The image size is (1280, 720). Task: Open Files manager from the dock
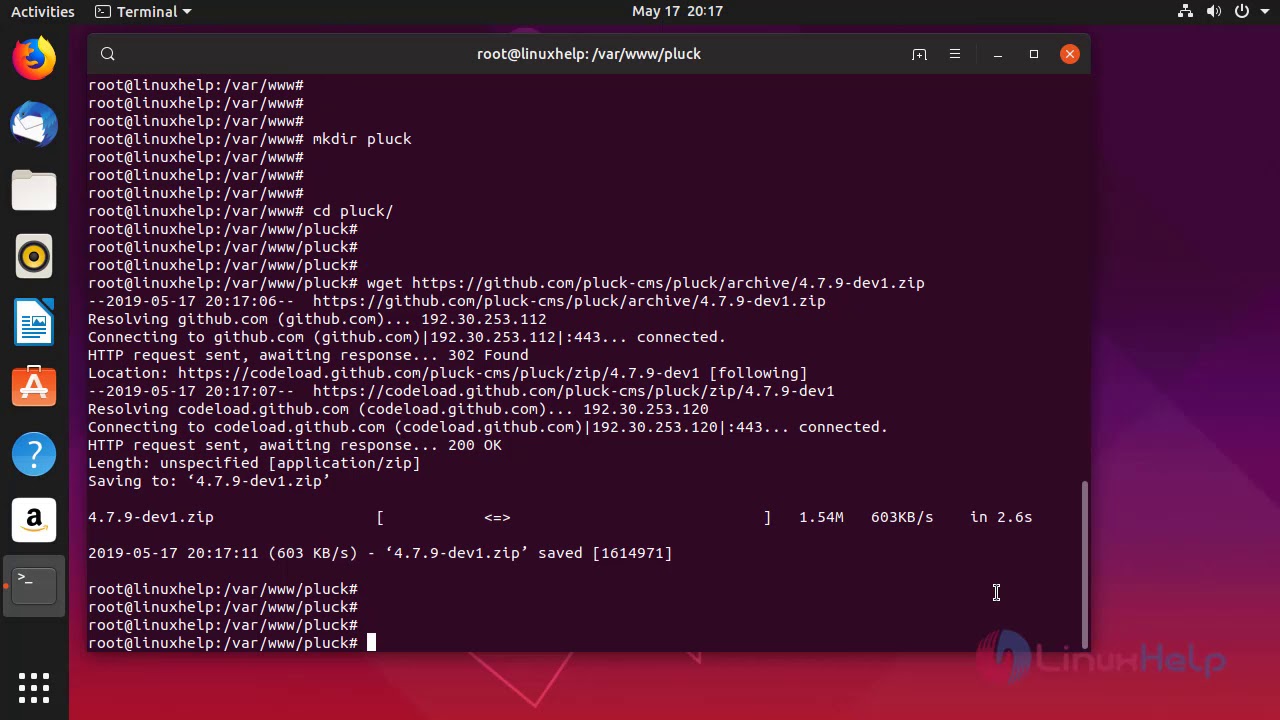34,190
